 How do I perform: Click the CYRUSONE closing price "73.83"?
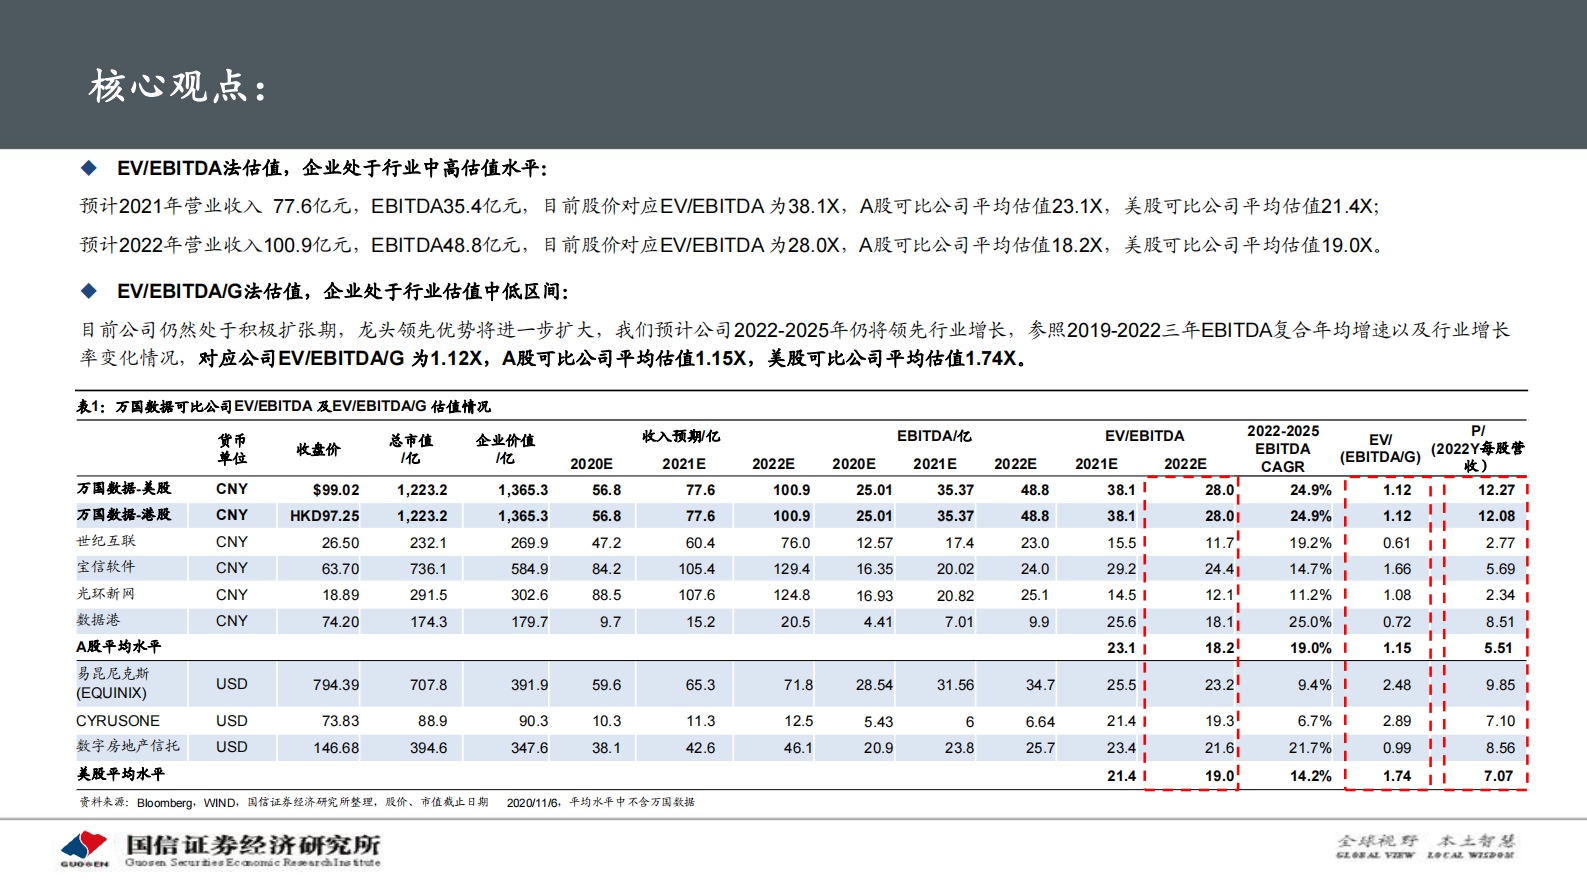[x=340, y=721]
